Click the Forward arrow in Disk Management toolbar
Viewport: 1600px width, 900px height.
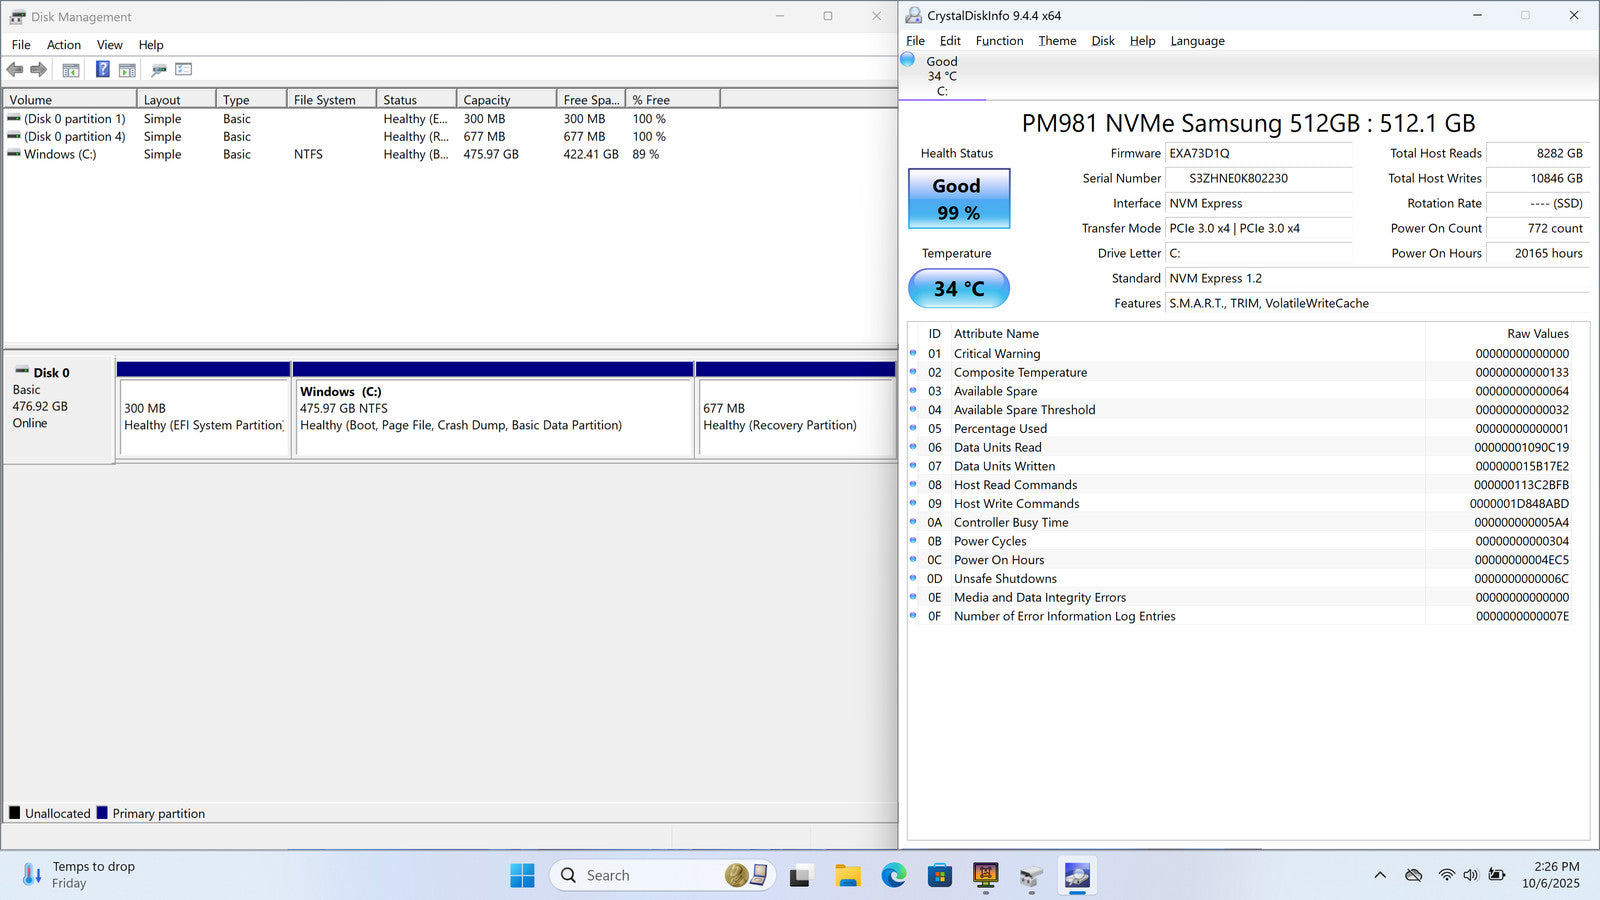pyautogui.click(x=39, y=69)
